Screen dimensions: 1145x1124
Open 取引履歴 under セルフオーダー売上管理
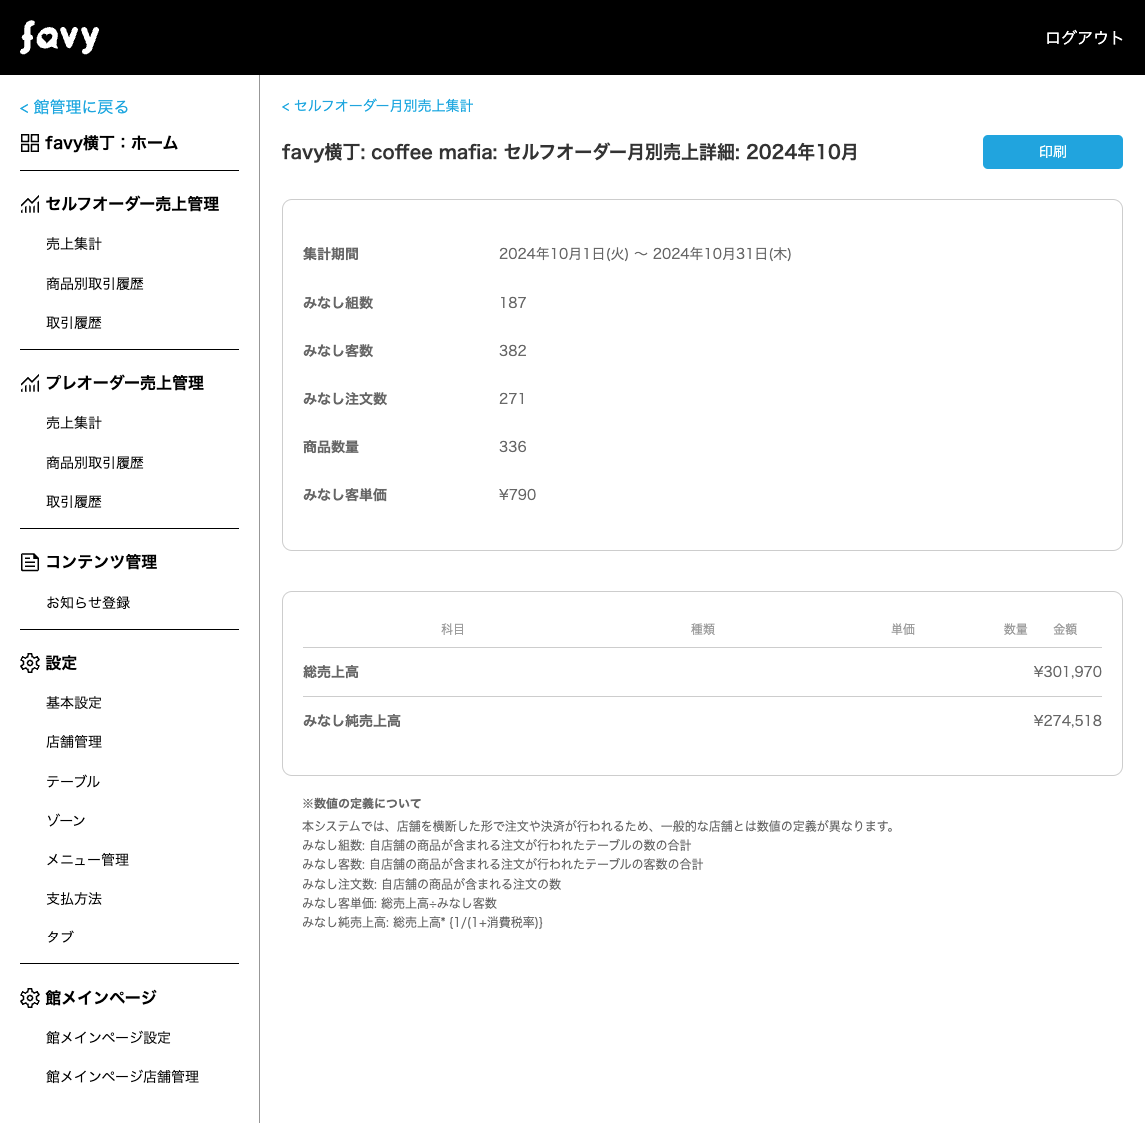(x=74, y=323)
